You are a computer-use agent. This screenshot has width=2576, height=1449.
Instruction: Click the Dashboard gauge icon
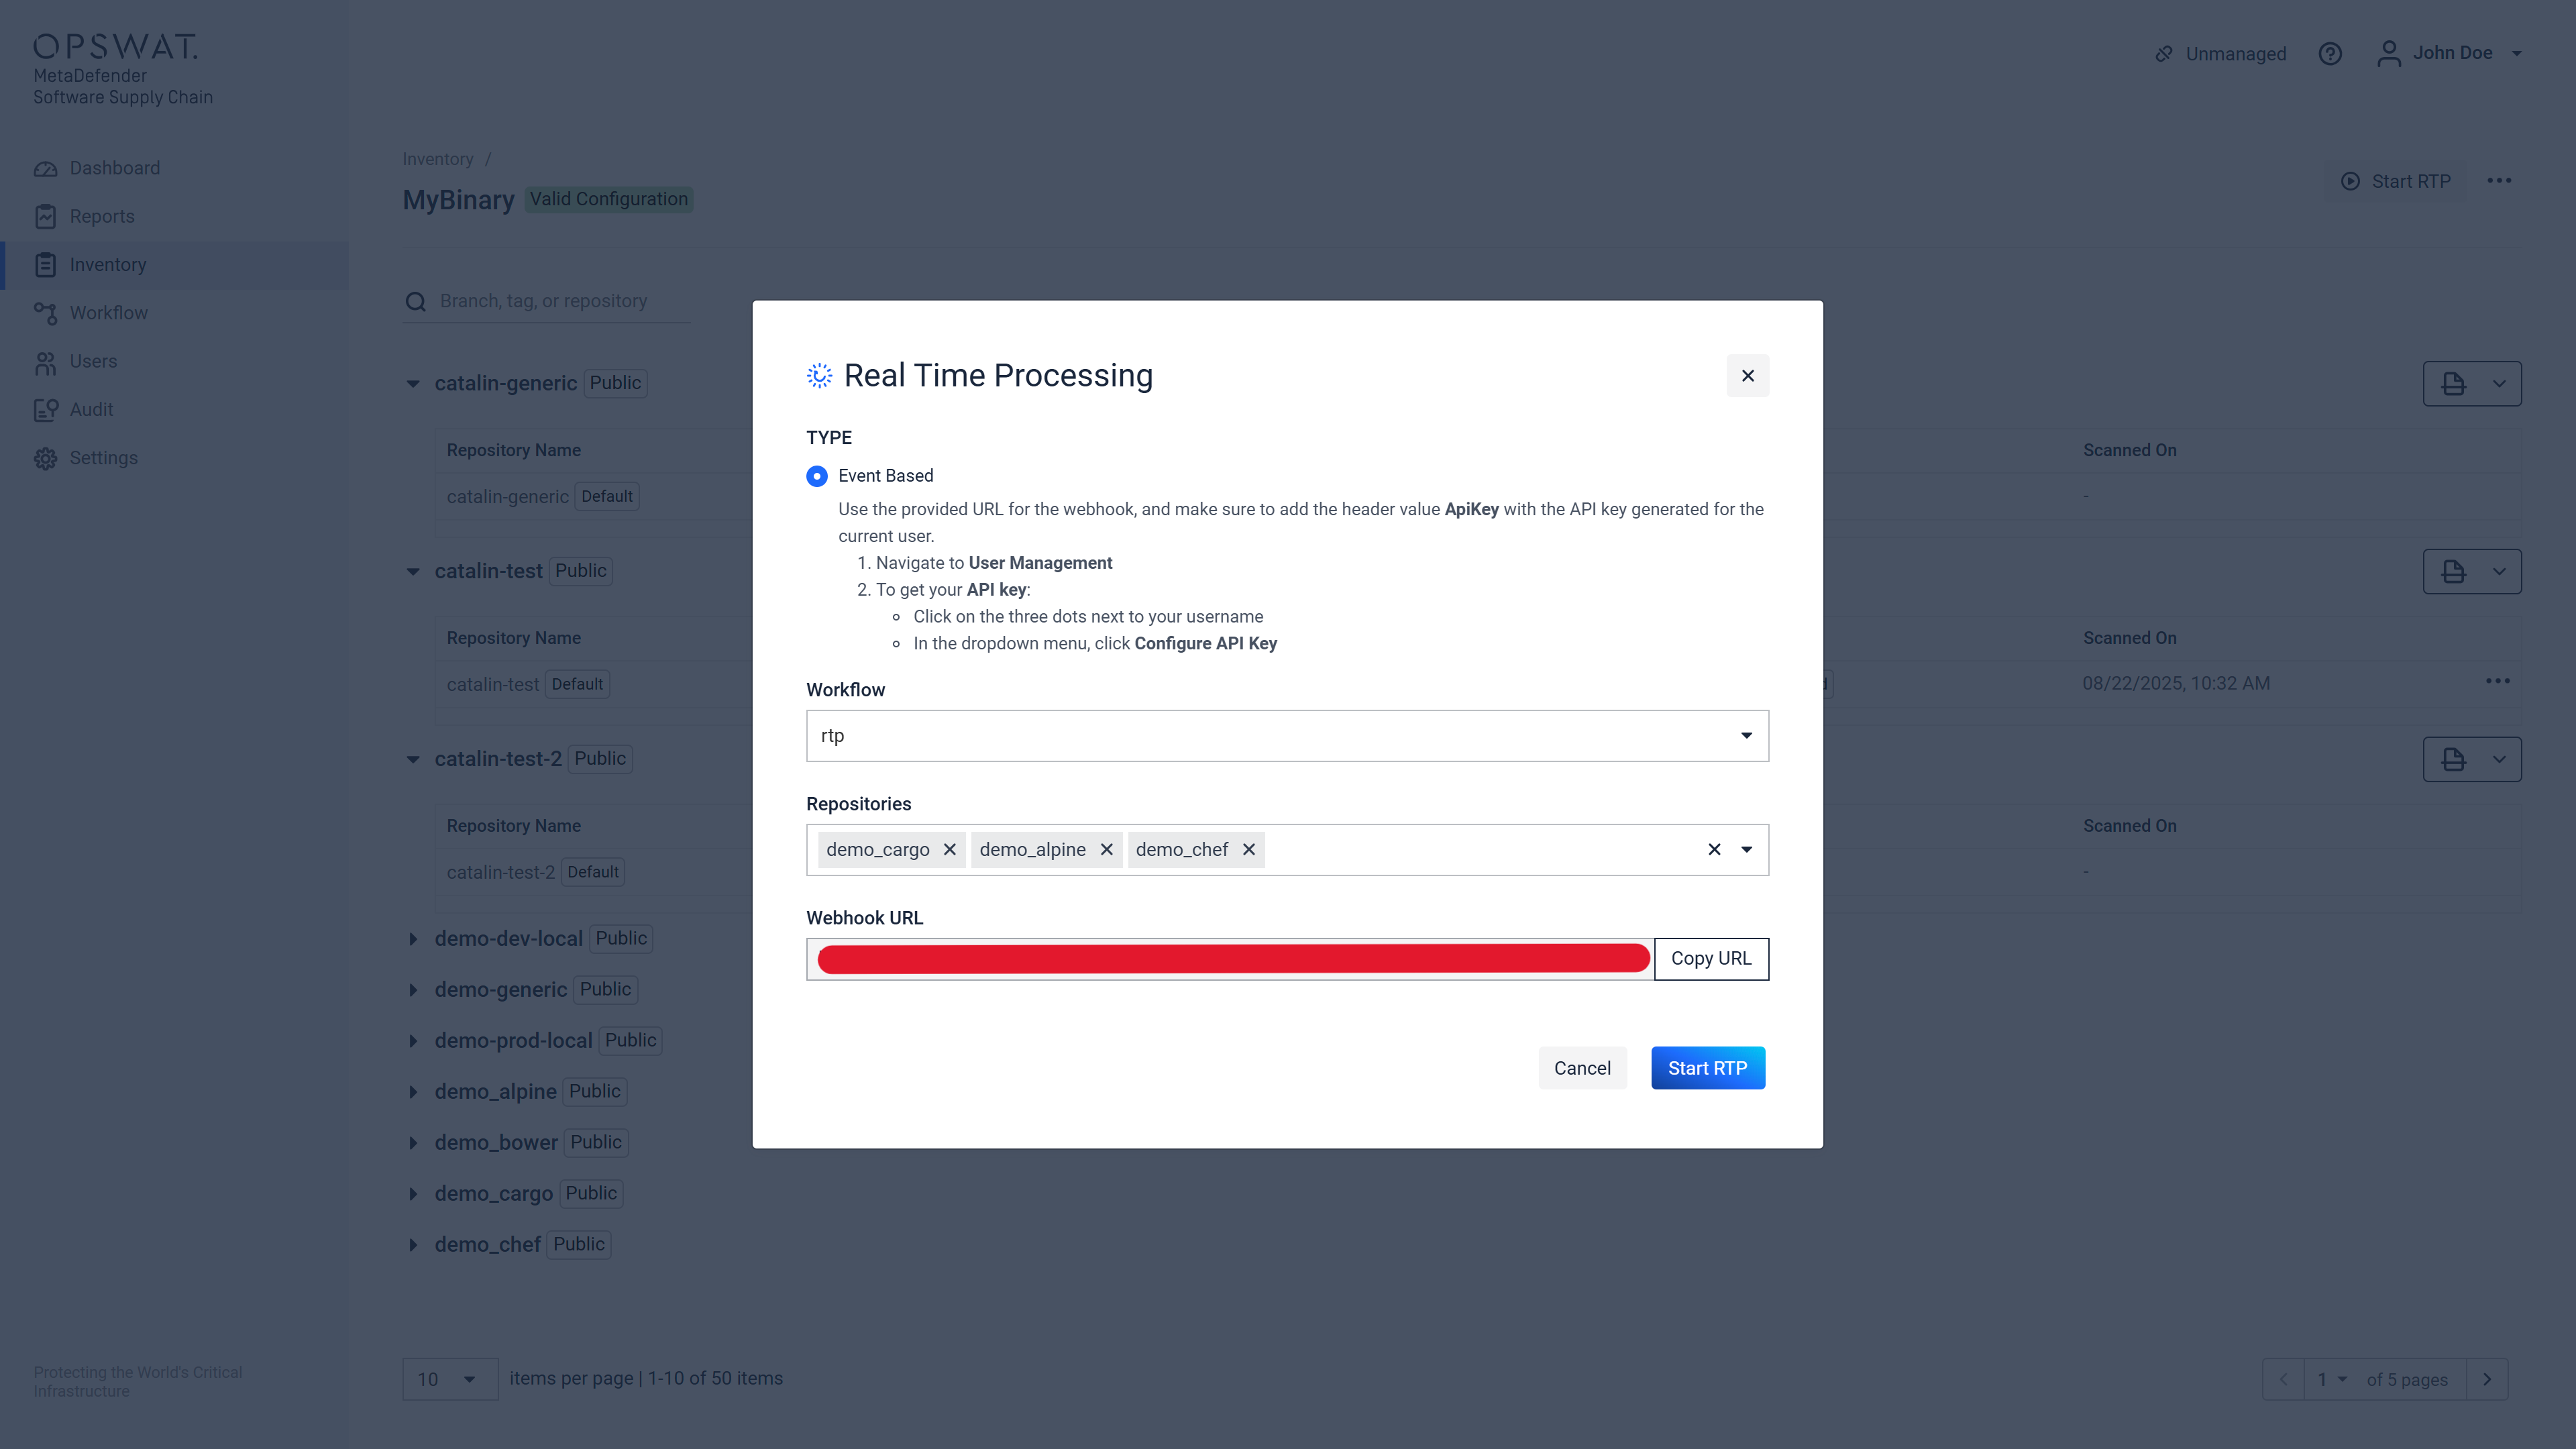[45, 168]
